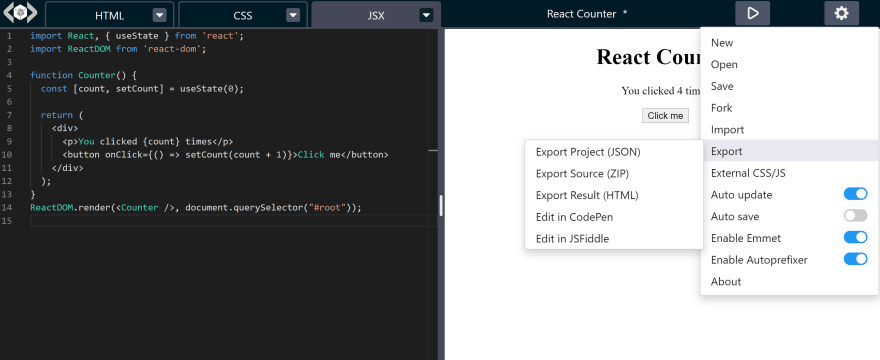Switch to the HTML editor tab
The height and width of the screenshot is (360, 880).
click(109, 15)
